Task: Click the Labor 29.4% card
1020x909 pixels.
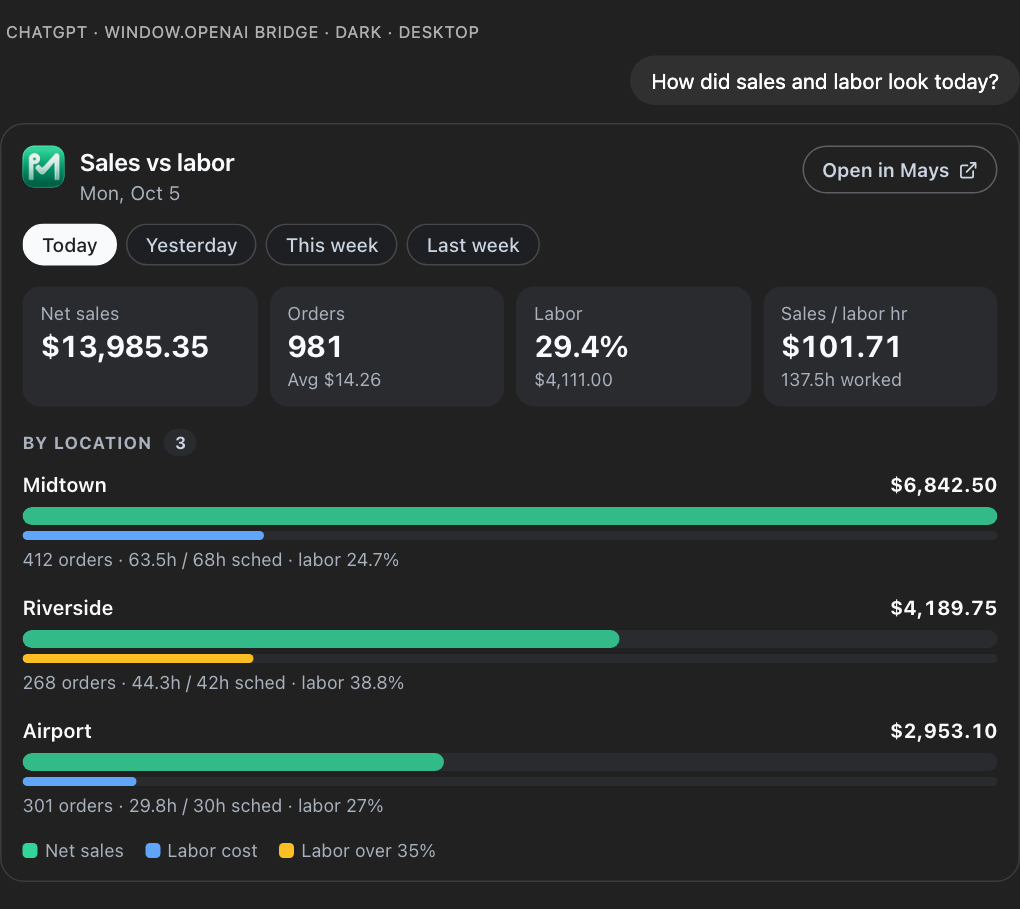Action: pos(634,346)
